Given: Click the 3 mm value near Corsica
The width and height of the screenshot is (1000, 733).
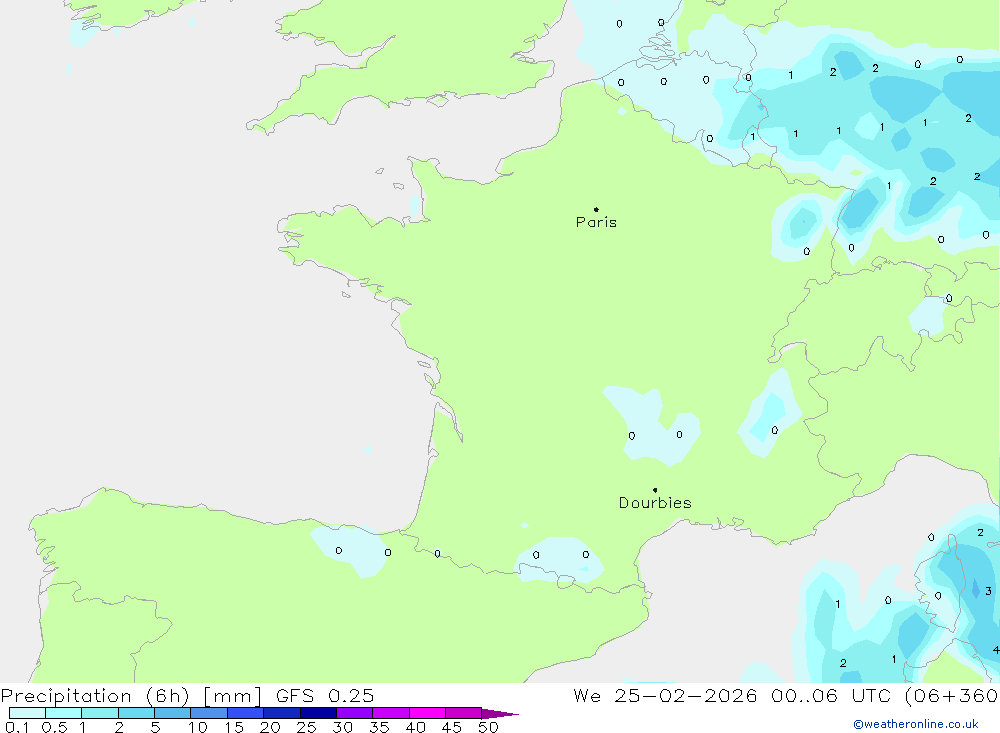Looking at the screenshot, I should point(989,591).
